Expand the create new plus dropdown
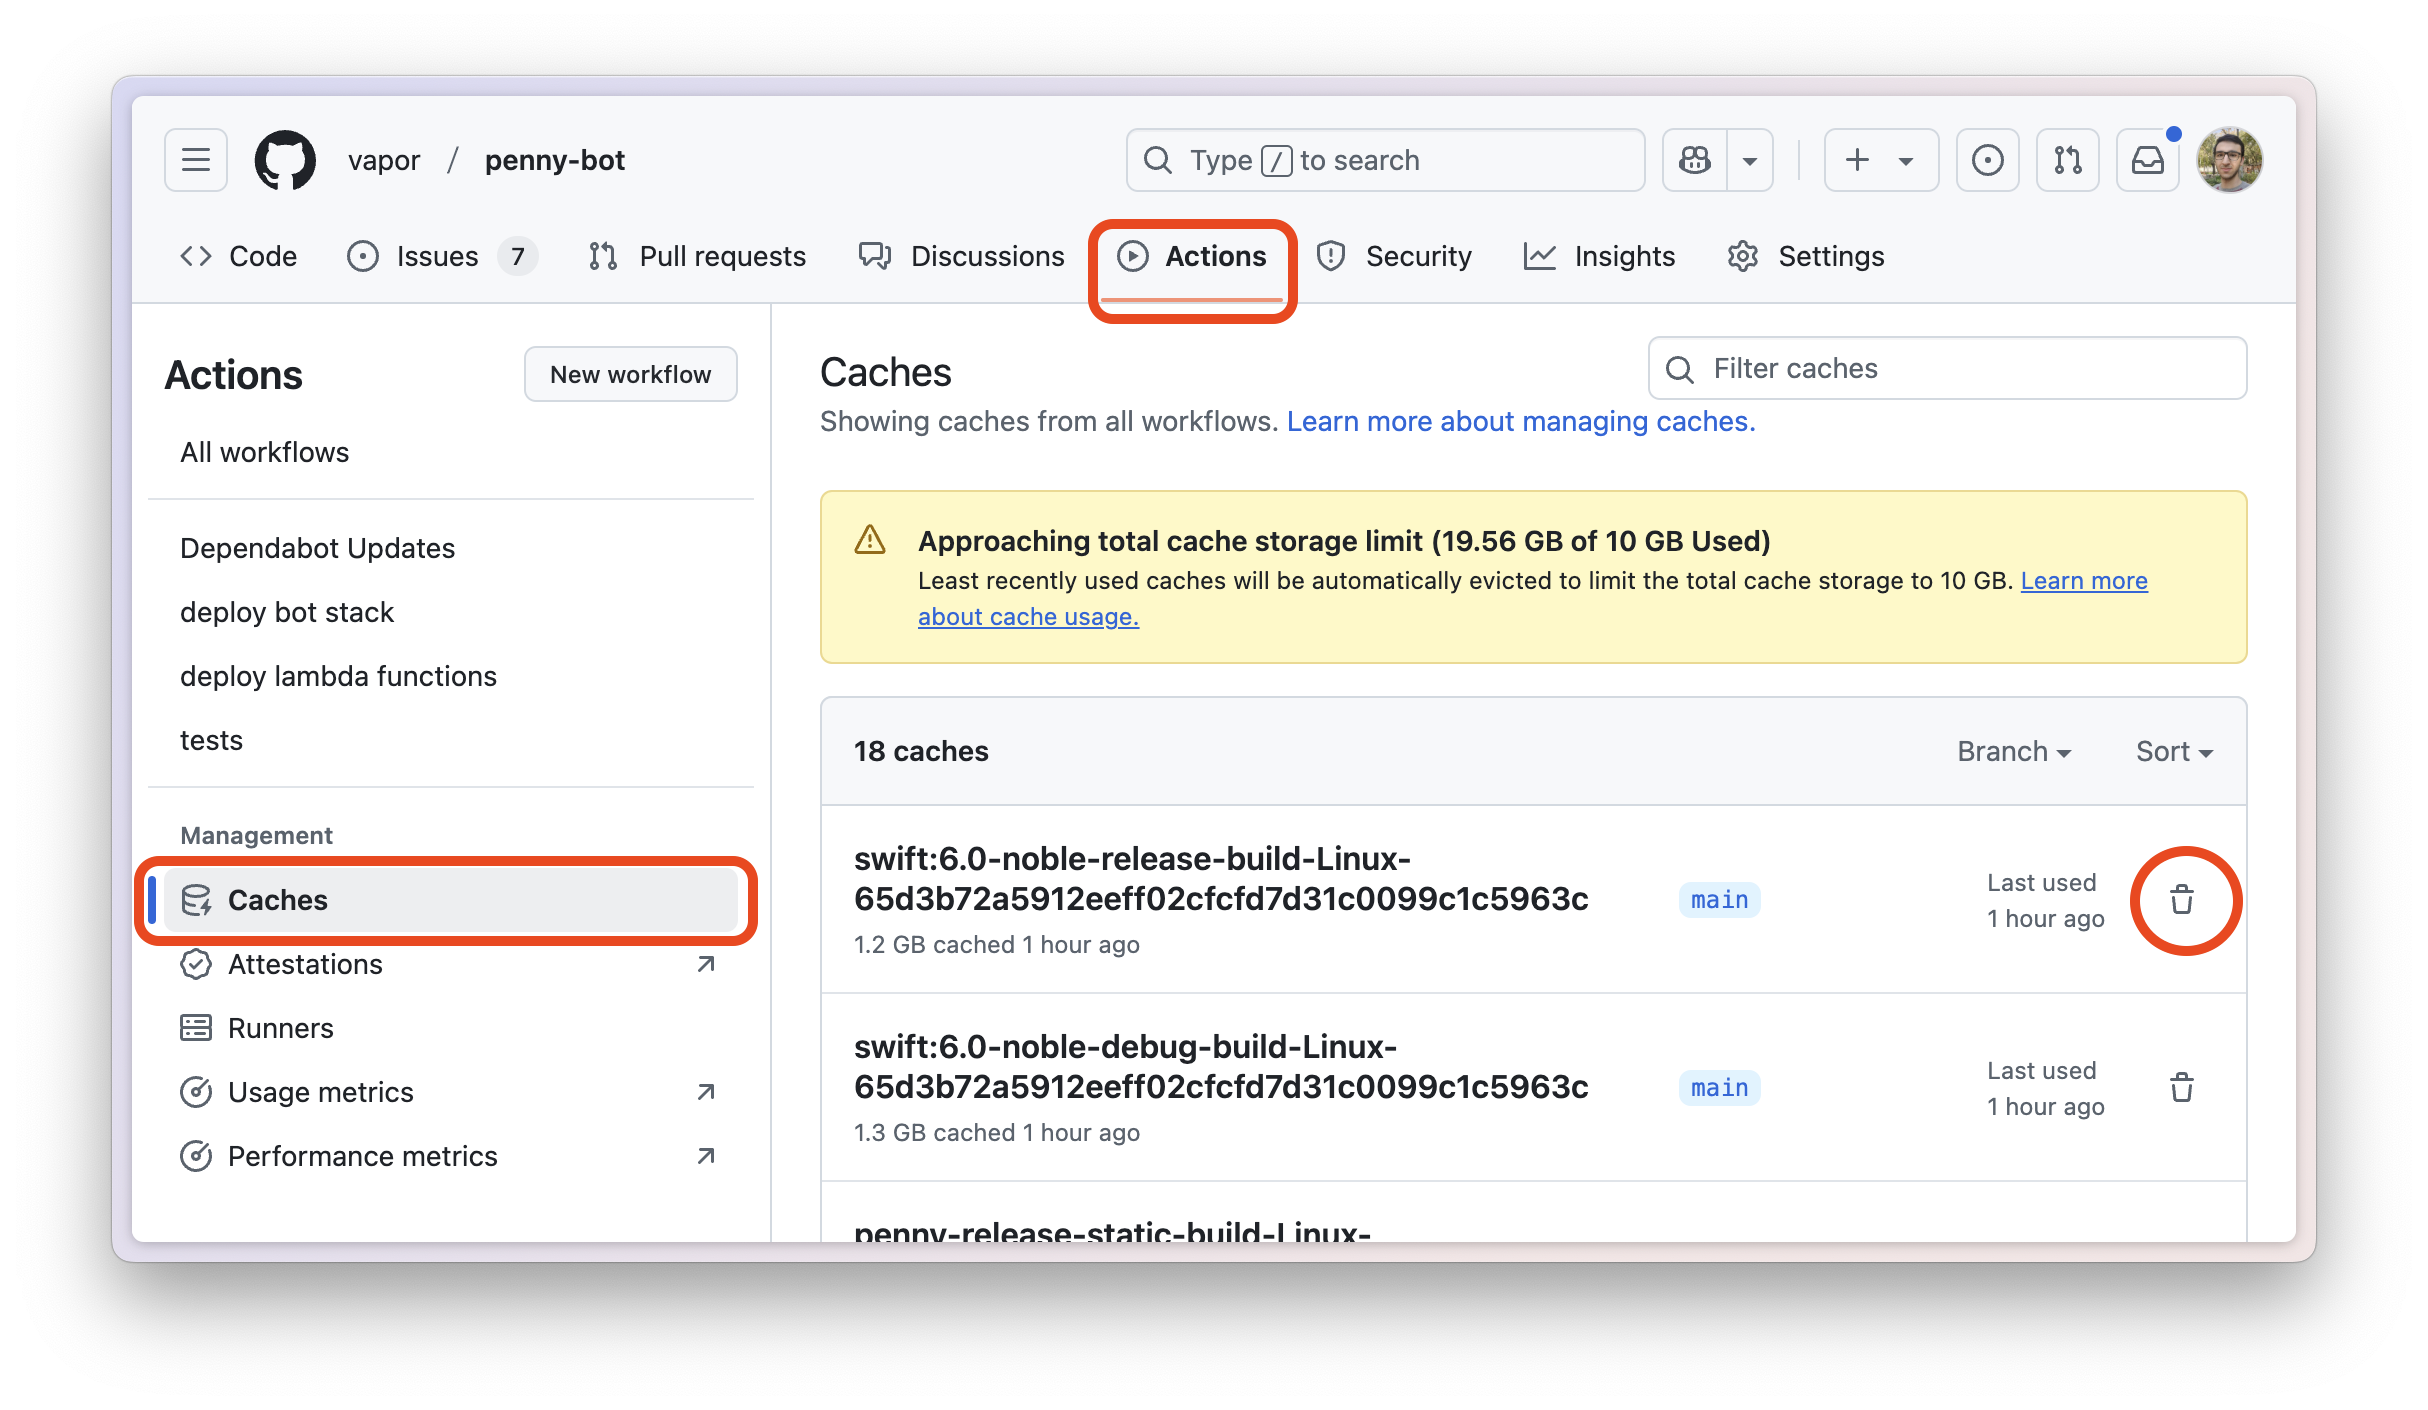Screen dimensions: 2428x1410 pos(1880,160)
